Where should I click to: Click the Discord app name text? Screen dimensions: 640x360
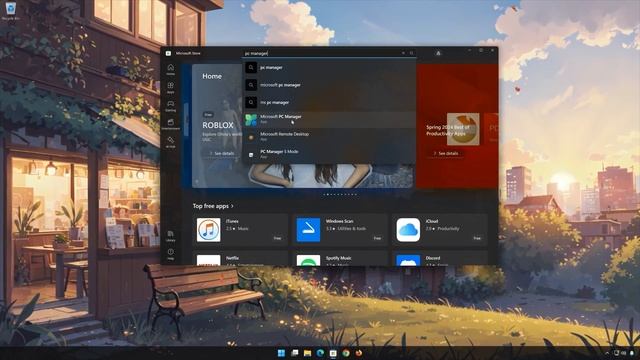pyautogui.click(x=433, y=258)
